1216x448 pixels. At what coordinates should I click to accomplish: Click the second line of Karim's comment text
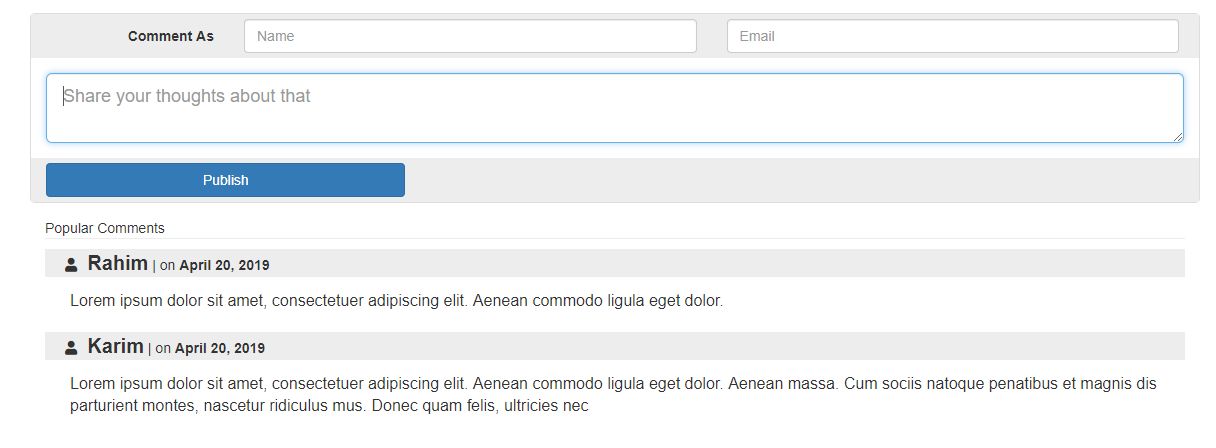(329, 406)
